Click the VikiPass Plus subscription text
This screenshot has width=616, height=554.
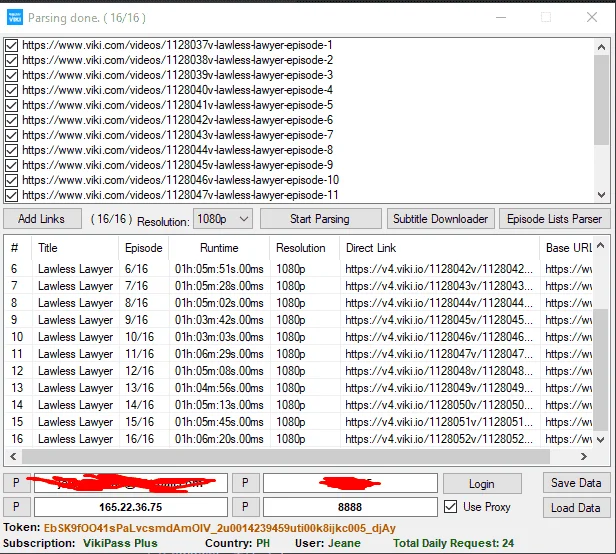pyautogui.click(x=120, y=543)
